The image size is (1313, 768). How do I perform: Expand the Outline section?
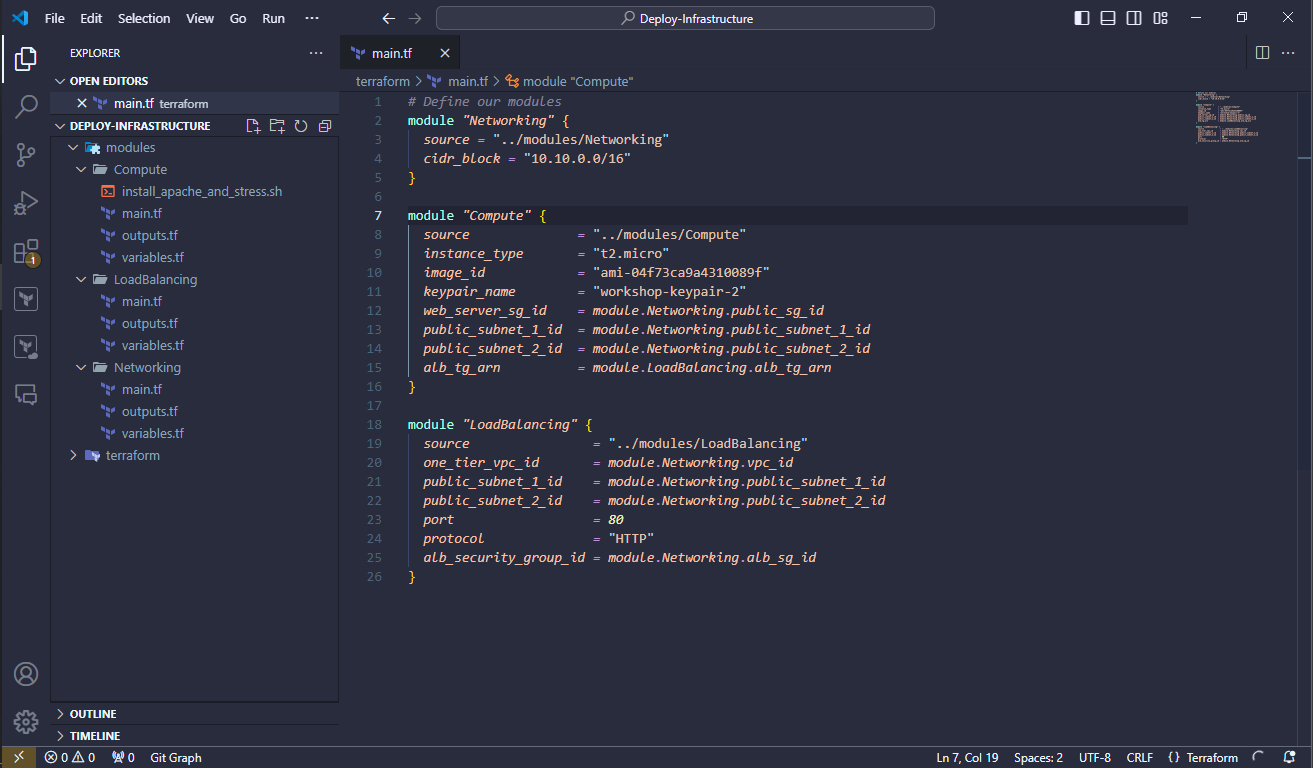(194, 714)
